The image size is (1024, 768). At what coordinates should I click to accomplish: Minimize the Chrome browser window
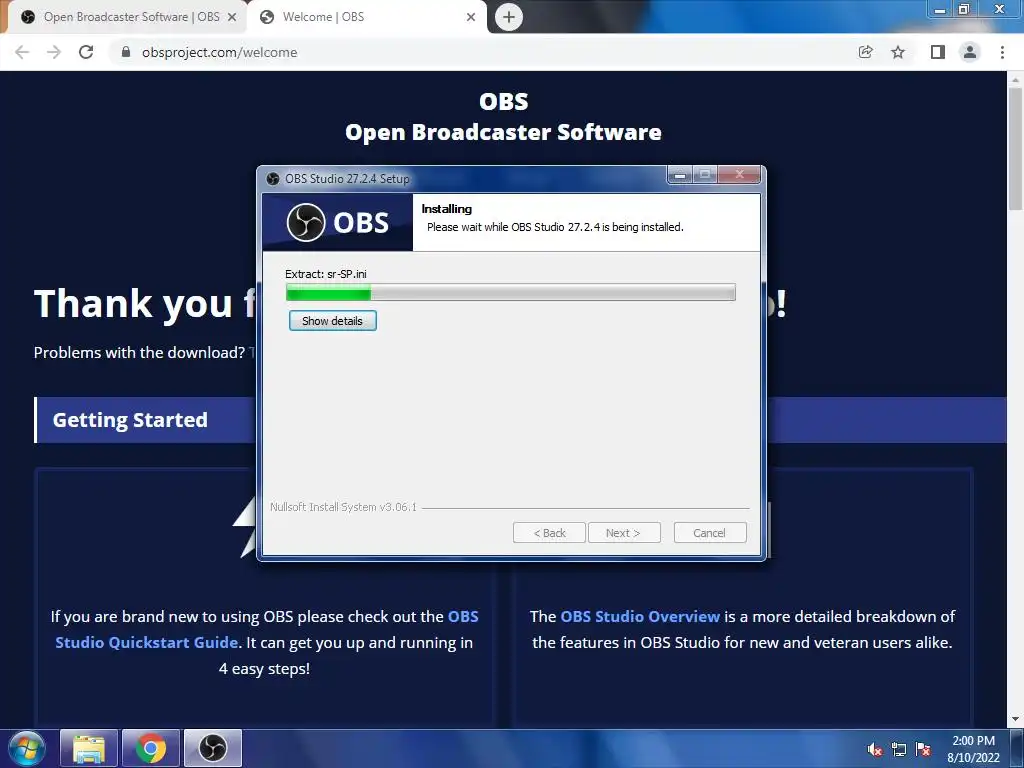940,9
